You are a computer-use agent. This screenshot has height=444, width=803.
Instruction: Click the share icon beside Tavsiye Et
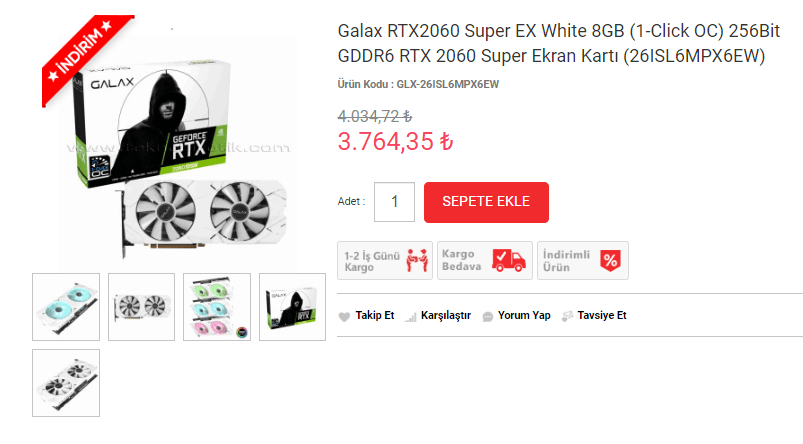click(567, 316)
